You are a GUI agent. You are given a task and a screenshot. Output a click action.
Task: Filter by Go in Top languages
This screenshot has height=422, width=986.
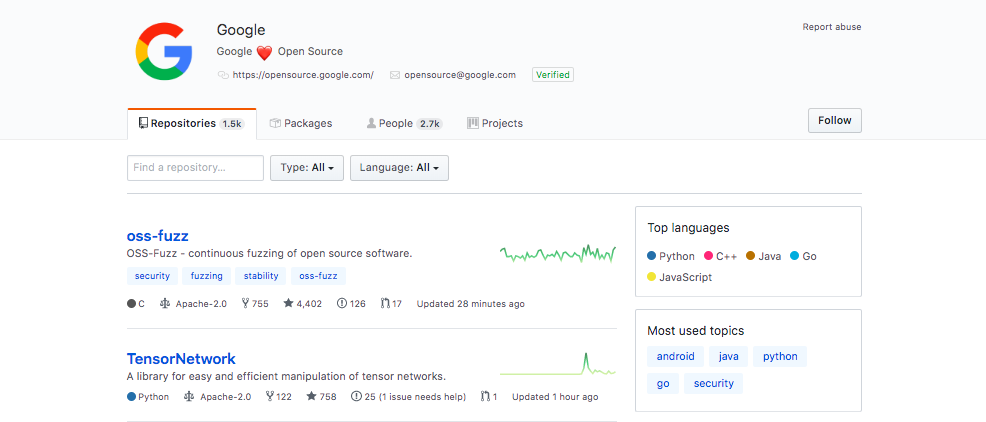pos(803,256)
